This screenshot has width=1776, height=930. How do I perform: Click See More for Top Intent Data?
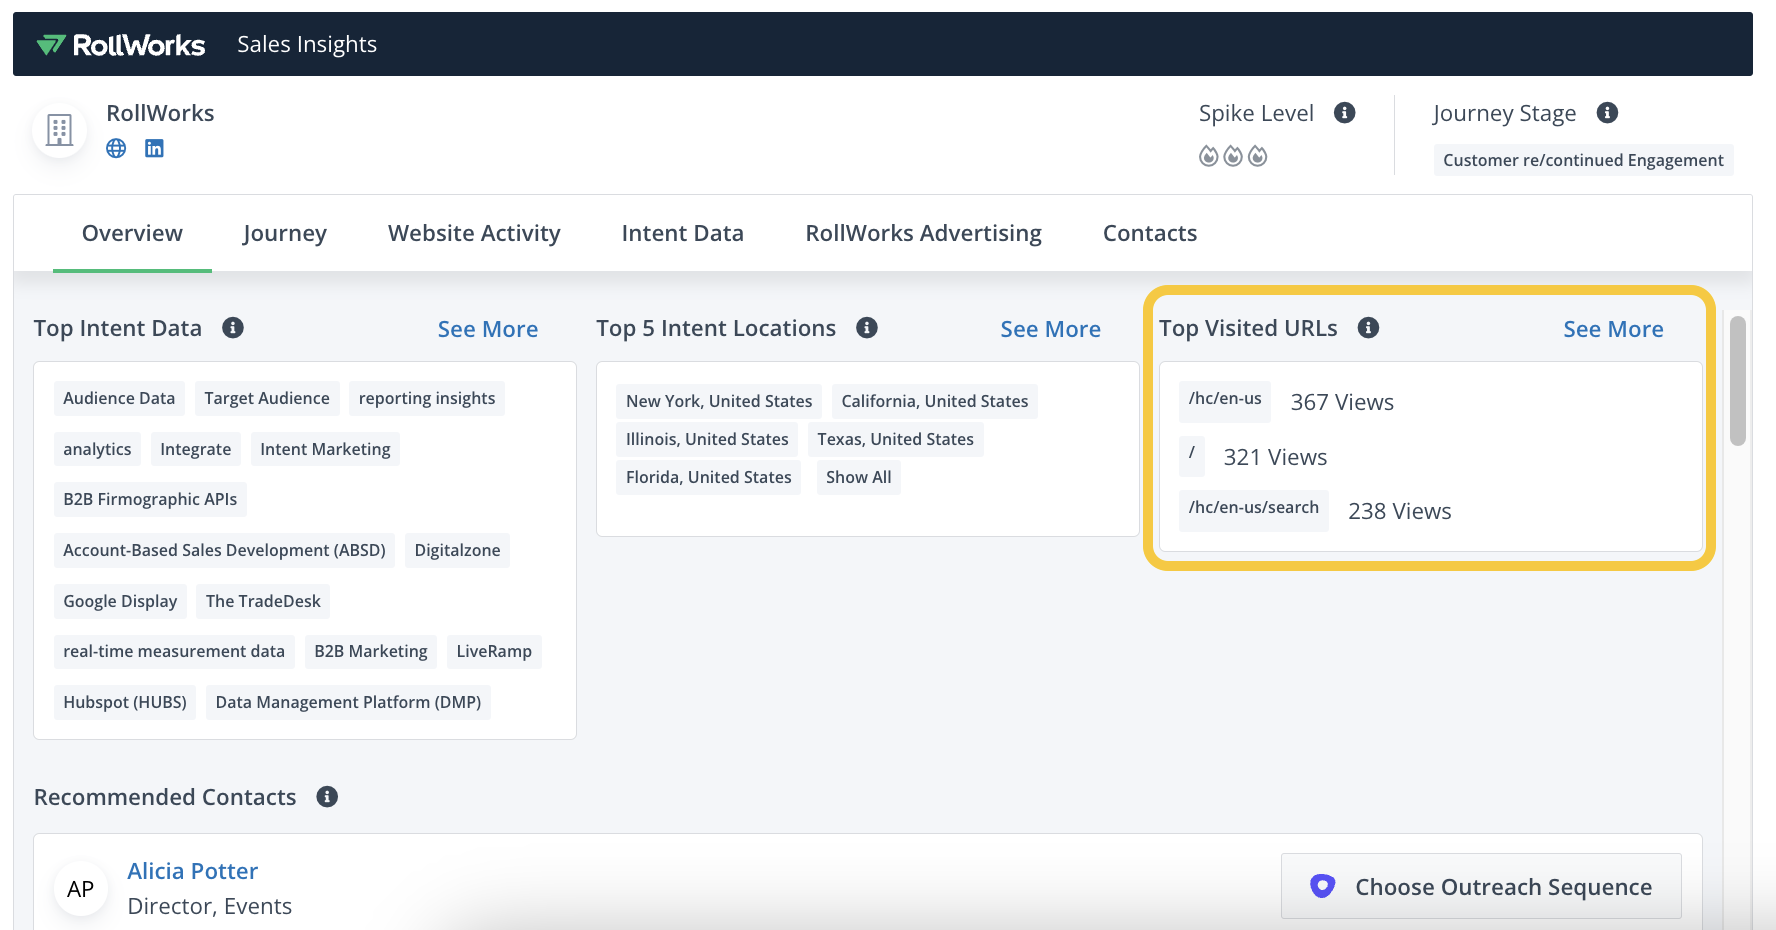[487, 329]
